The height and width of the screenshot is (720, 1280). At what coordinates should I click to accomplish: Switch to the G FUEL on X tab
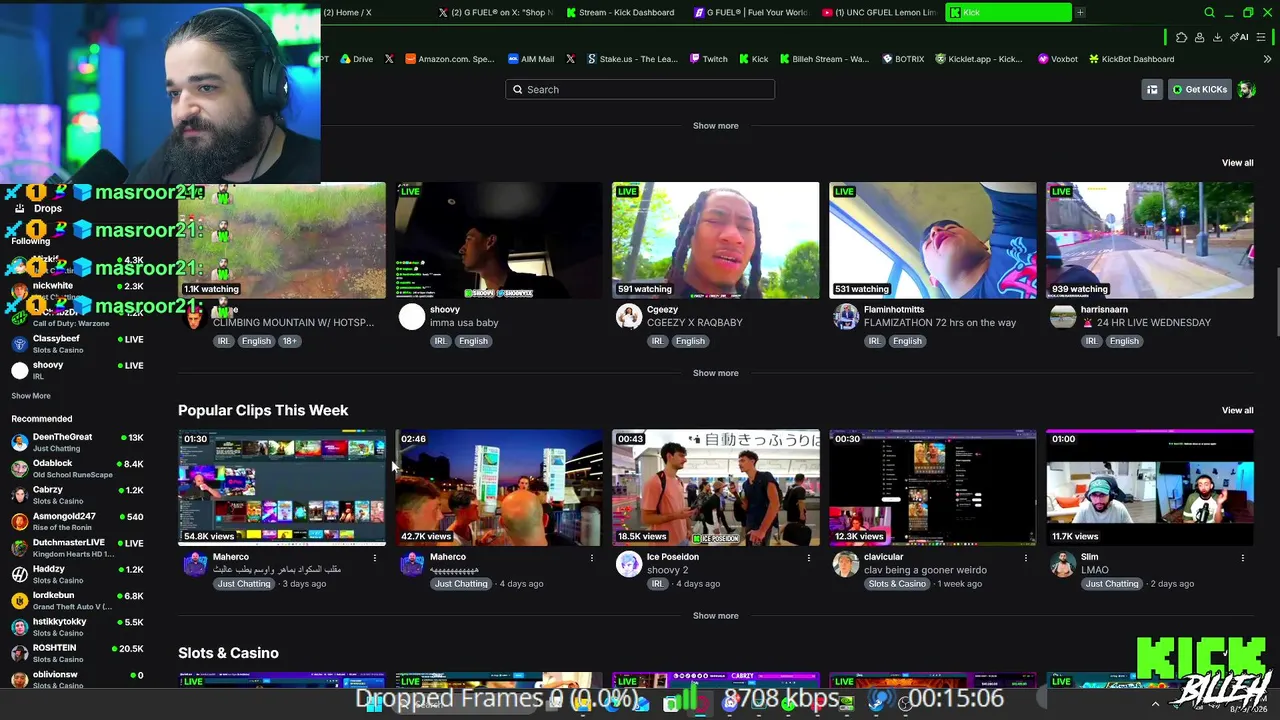pos(495,13)
